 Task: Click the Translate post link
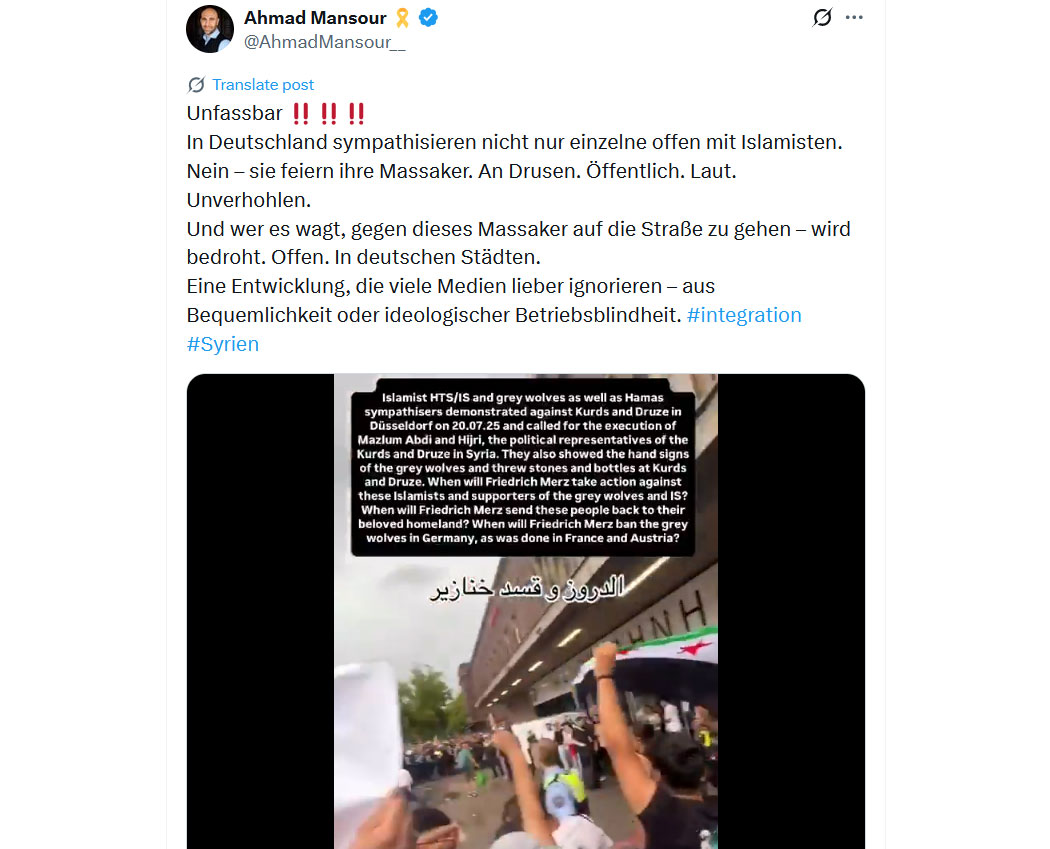click(x=262, y=85)
